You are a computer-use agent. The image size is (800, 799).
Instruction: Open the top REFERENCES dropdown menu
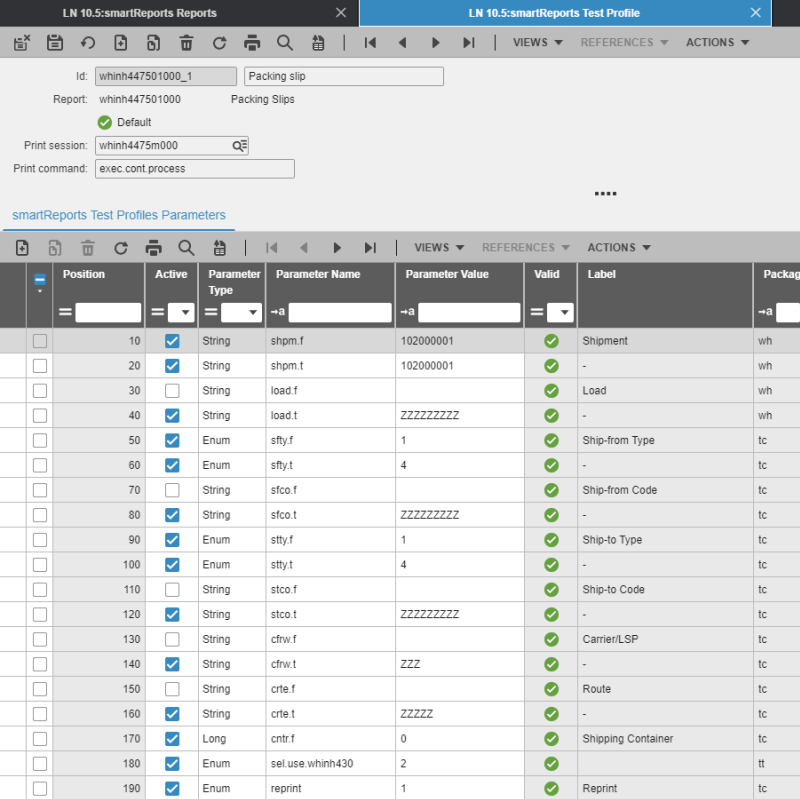[624, 42]
